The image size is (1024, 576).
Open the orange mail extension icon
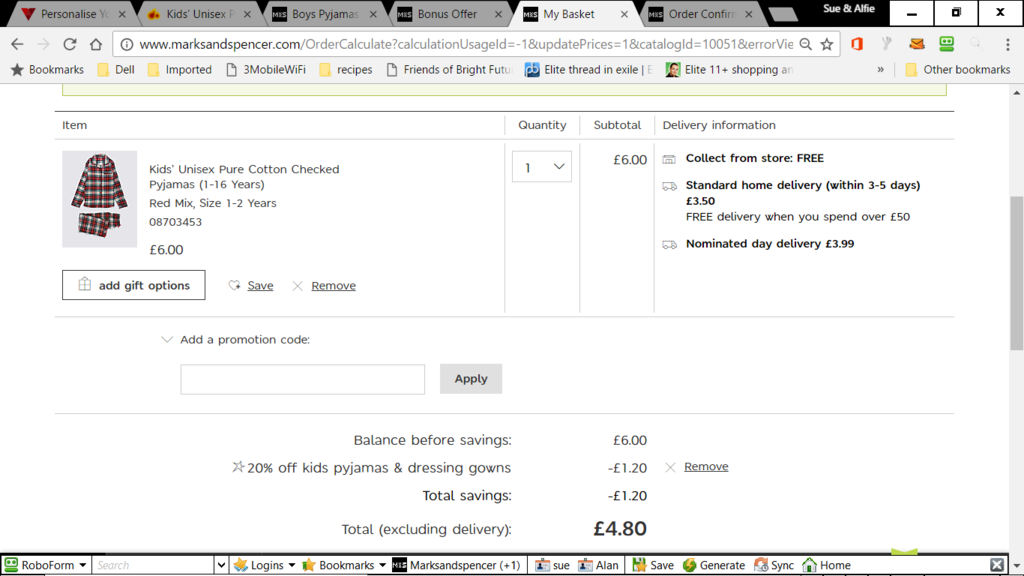(917, 44)
